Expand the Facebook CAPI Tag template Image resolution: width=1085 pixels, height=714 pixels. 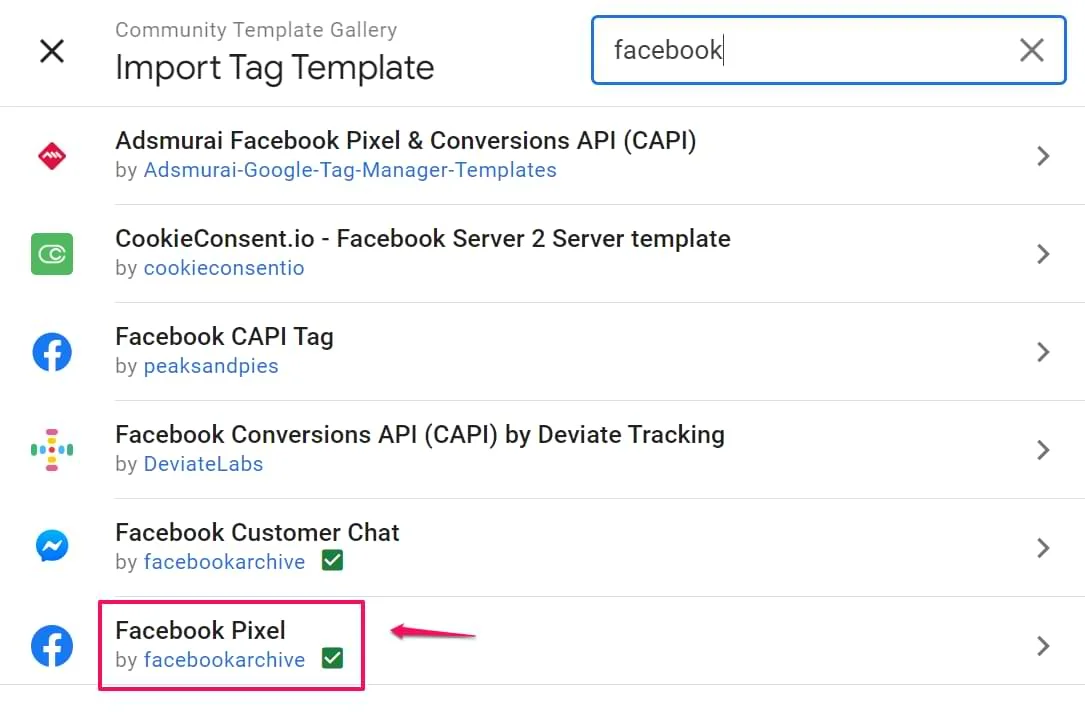[x=1043, y=352]
